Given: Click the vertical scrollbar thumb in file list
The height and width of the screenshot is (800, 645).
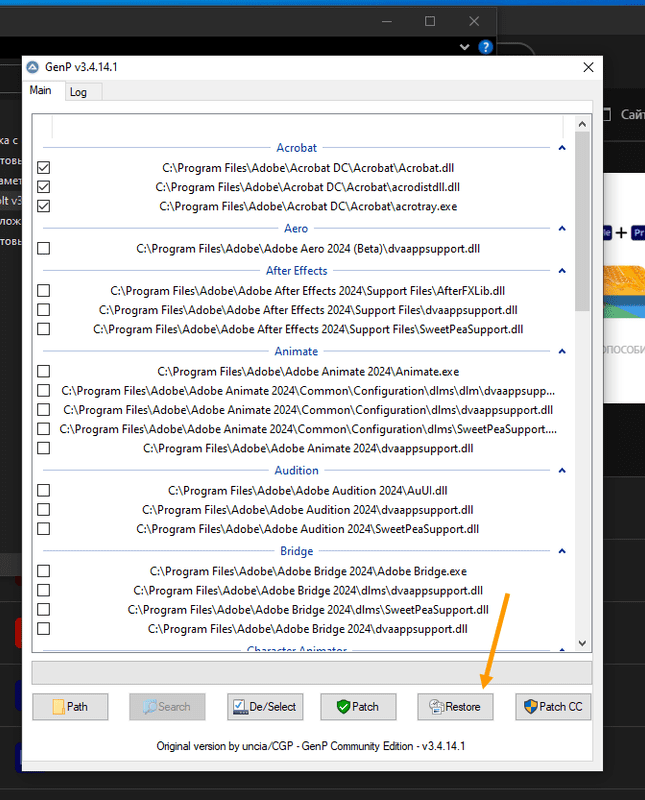Looking at the screenshot, I should [582, 220].
